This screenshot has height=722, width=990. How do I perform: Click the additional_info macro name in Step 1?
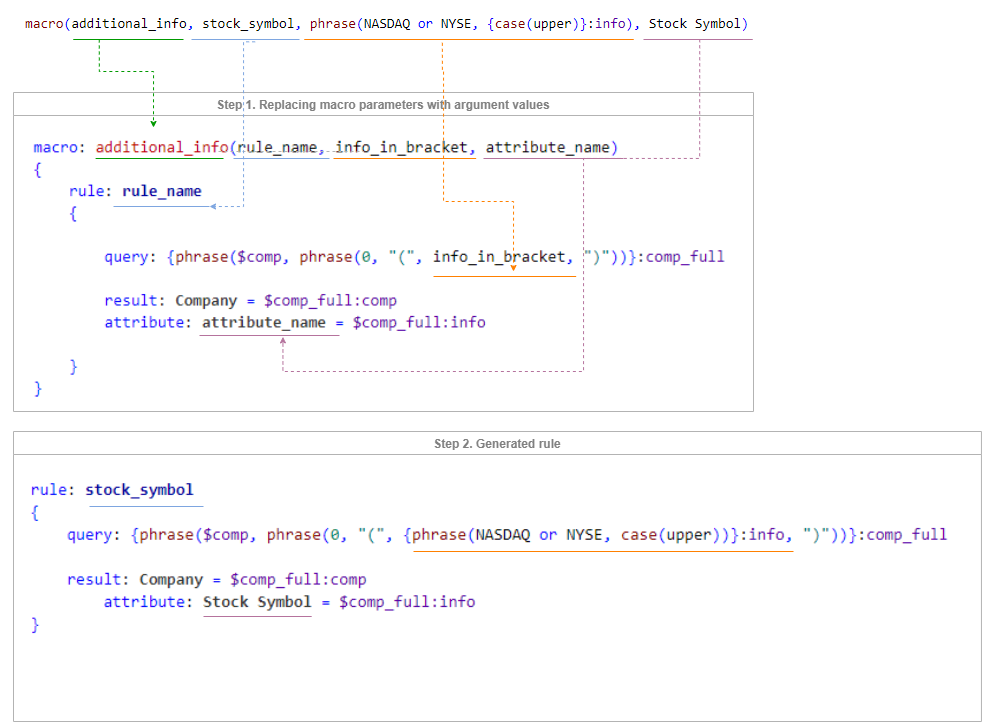click(x=160, y=147)
